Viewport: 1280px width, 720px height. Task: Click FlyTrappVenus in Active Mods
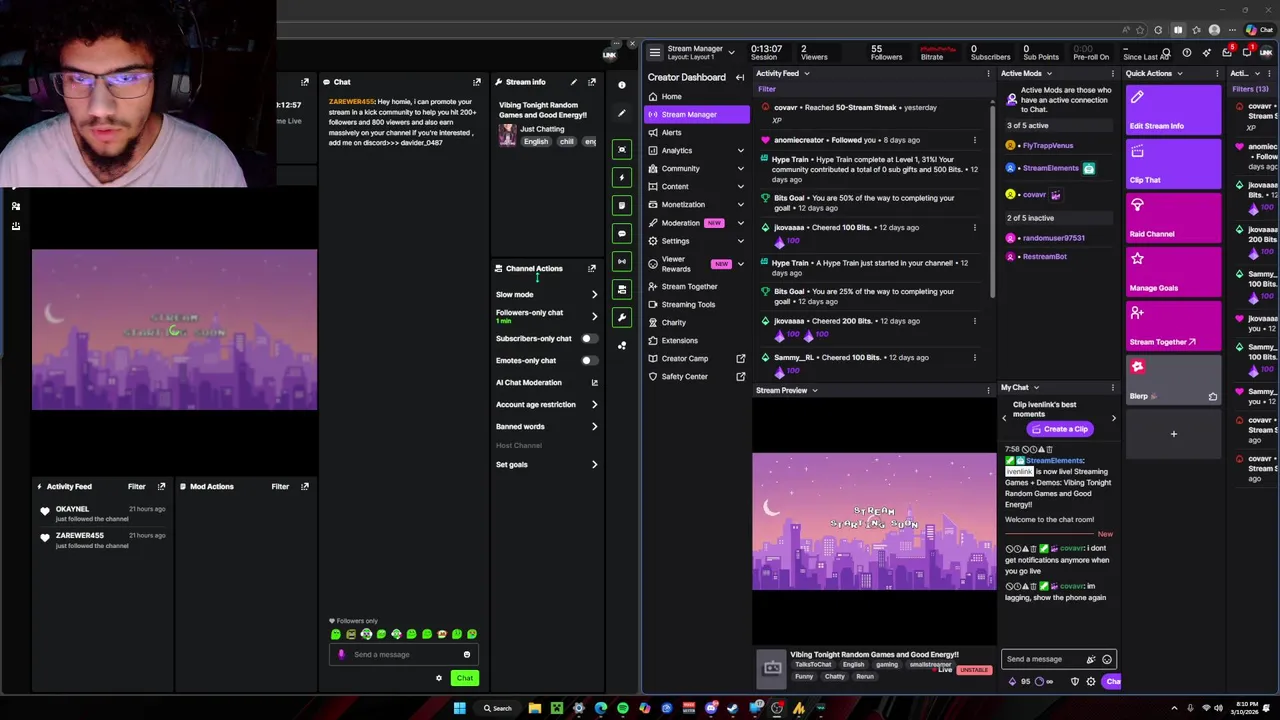pos(1047,146)
